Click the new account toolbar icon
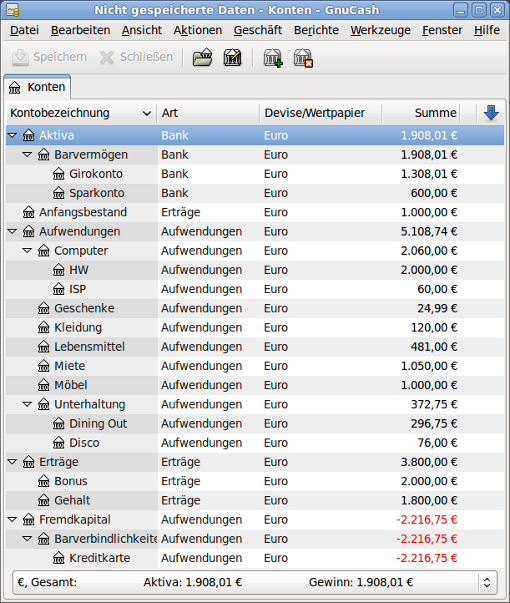 pyautogui.click(x=273, y=58)
